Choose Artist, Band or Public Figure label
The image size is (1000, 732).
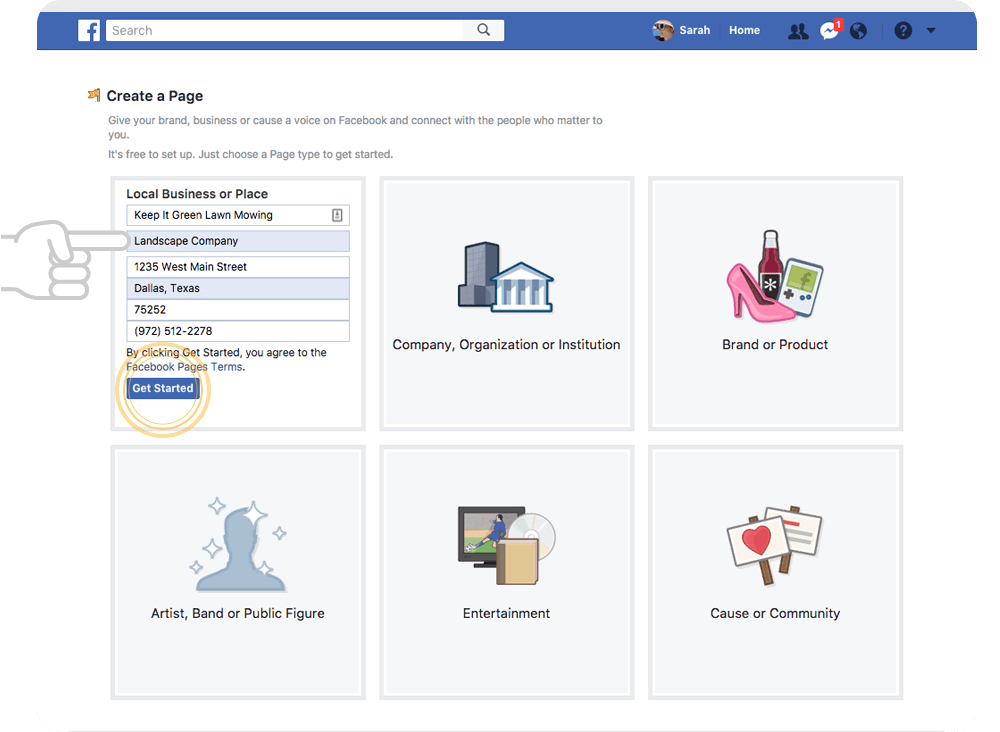(x=238, y=613)
